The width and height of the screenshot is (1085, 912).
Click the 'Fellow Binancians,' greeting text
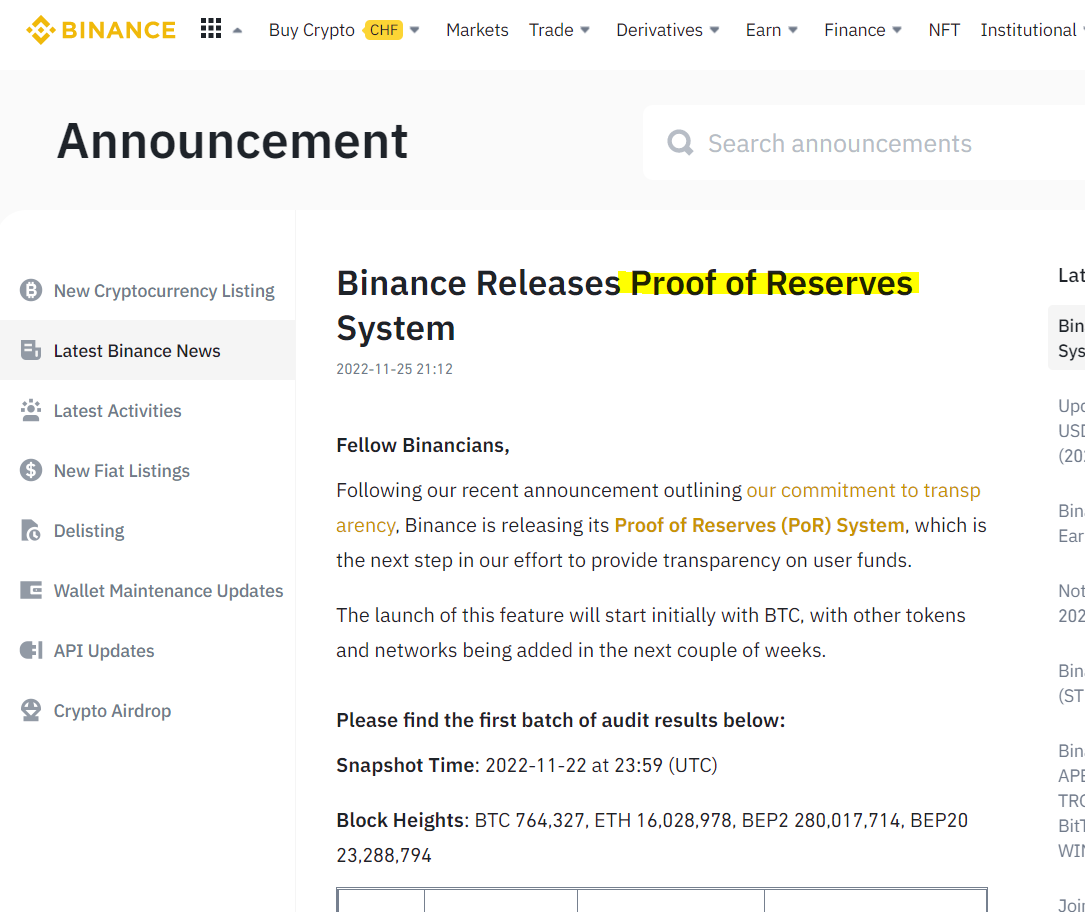click(x=423, y=445)
